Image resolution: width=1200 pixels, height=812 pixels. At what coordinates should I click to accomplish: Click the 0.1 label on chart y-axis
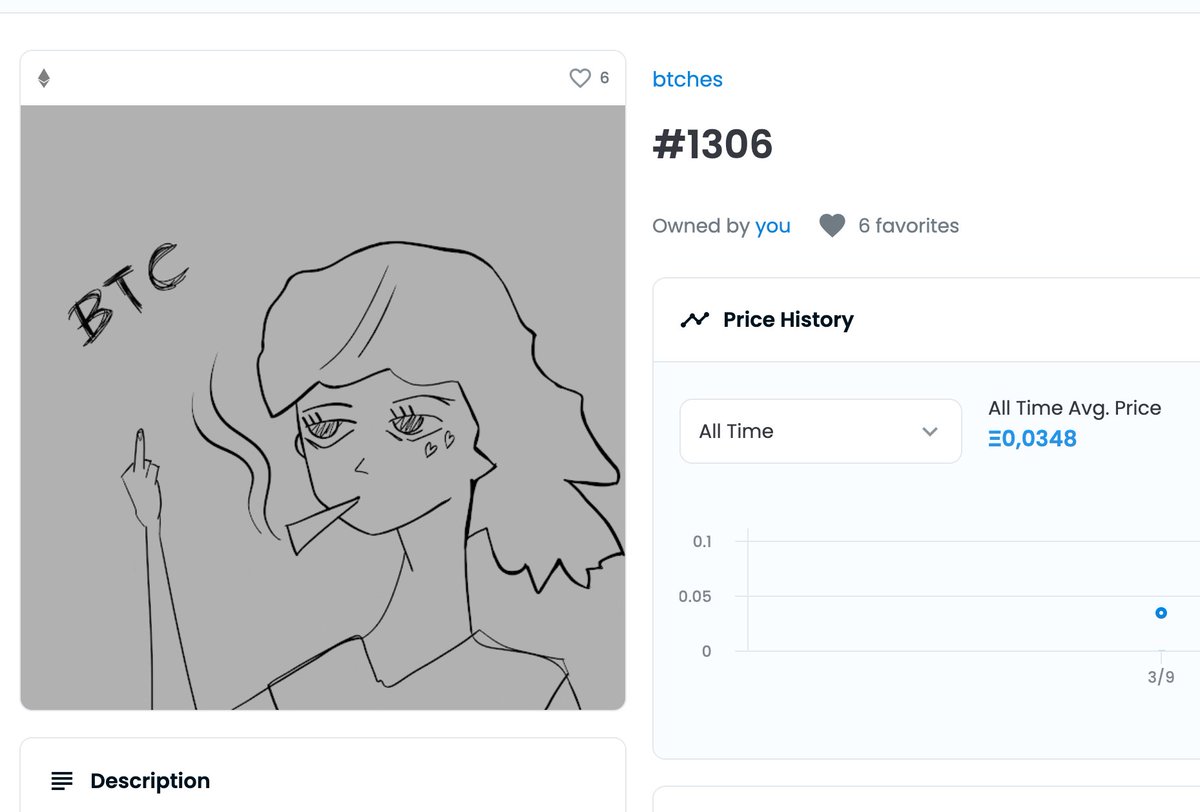click(x=702, y=541)
